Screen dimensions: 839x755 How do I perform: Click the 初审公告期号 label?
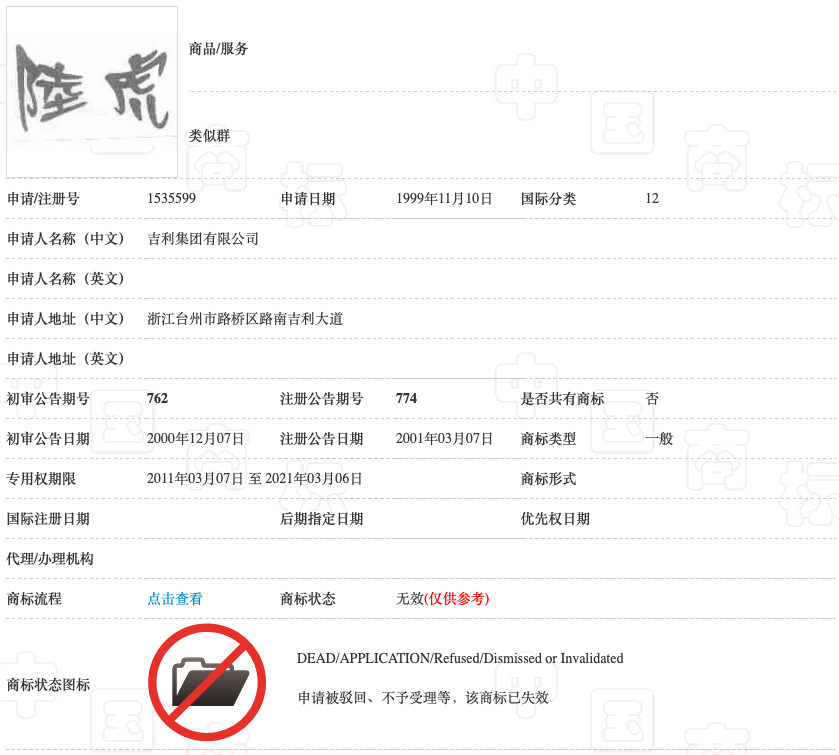[x=48, y=399]
